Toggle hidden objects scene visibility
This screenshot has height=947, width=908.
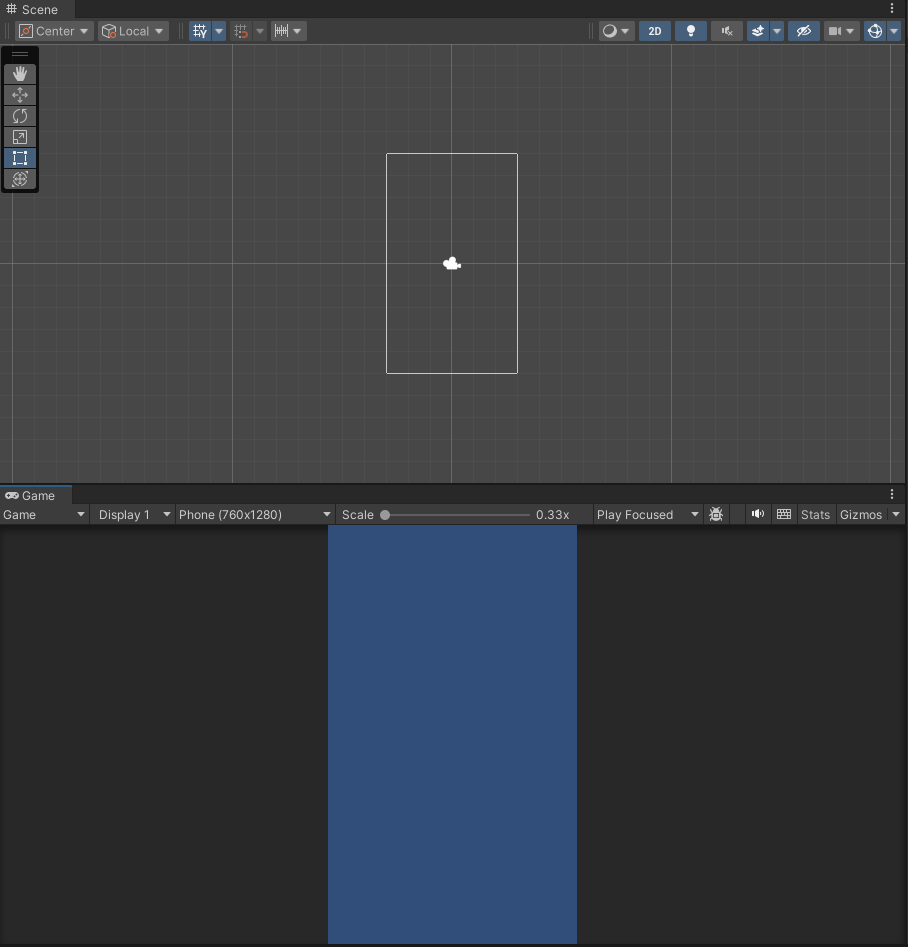click(x=803, y=31)
